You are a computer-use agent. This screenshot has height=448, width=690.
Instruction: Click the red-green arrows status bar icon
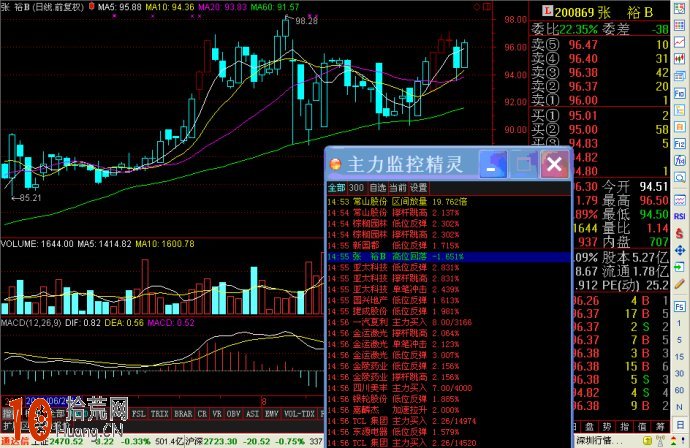click(674, 441)
